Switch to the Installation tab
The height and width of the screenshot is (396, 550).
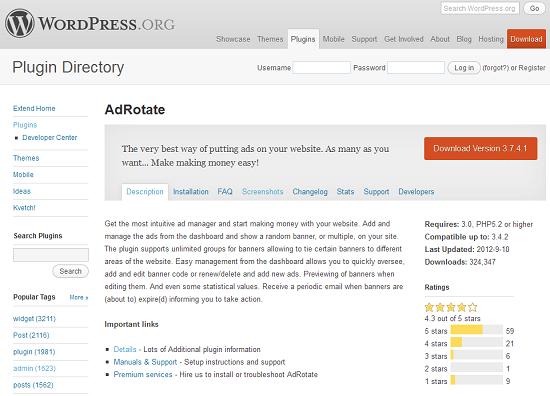point(190,192)
